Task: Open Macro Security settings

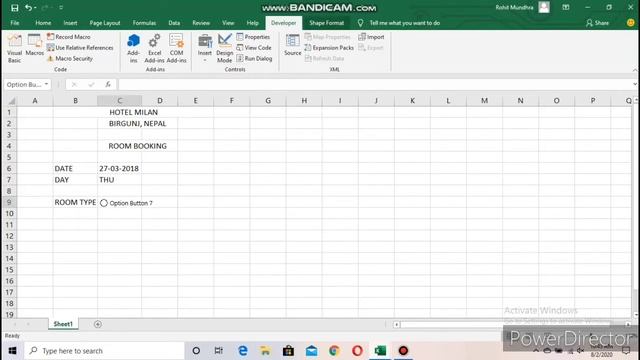Action: [x=70, y=58]
